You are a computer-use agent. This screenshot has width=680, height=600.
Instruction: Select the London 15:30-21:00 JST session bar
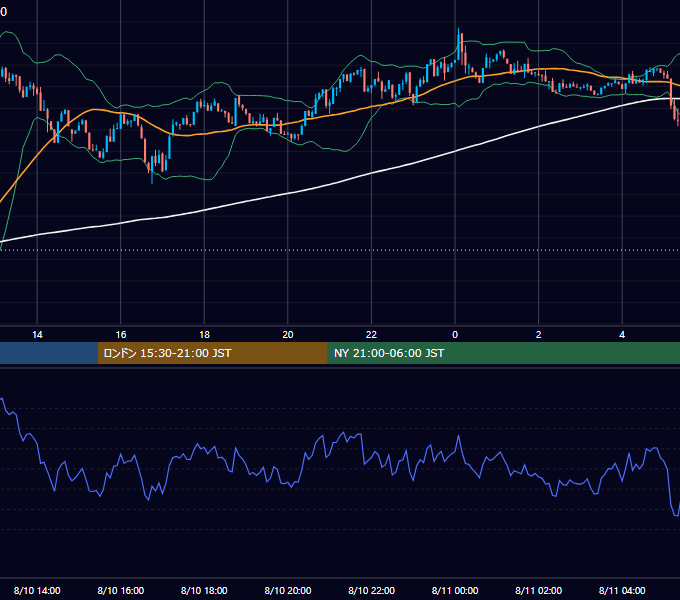(212, 353)
